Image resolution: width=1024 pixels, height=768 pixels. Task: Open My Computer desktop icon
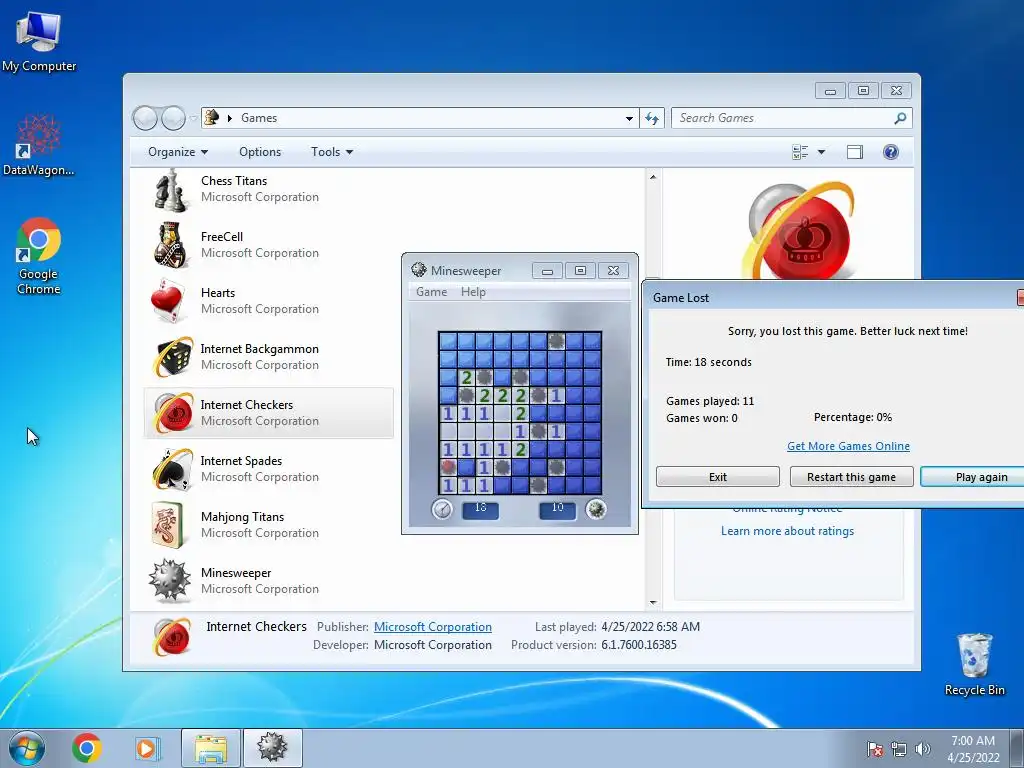pos(39,42)
